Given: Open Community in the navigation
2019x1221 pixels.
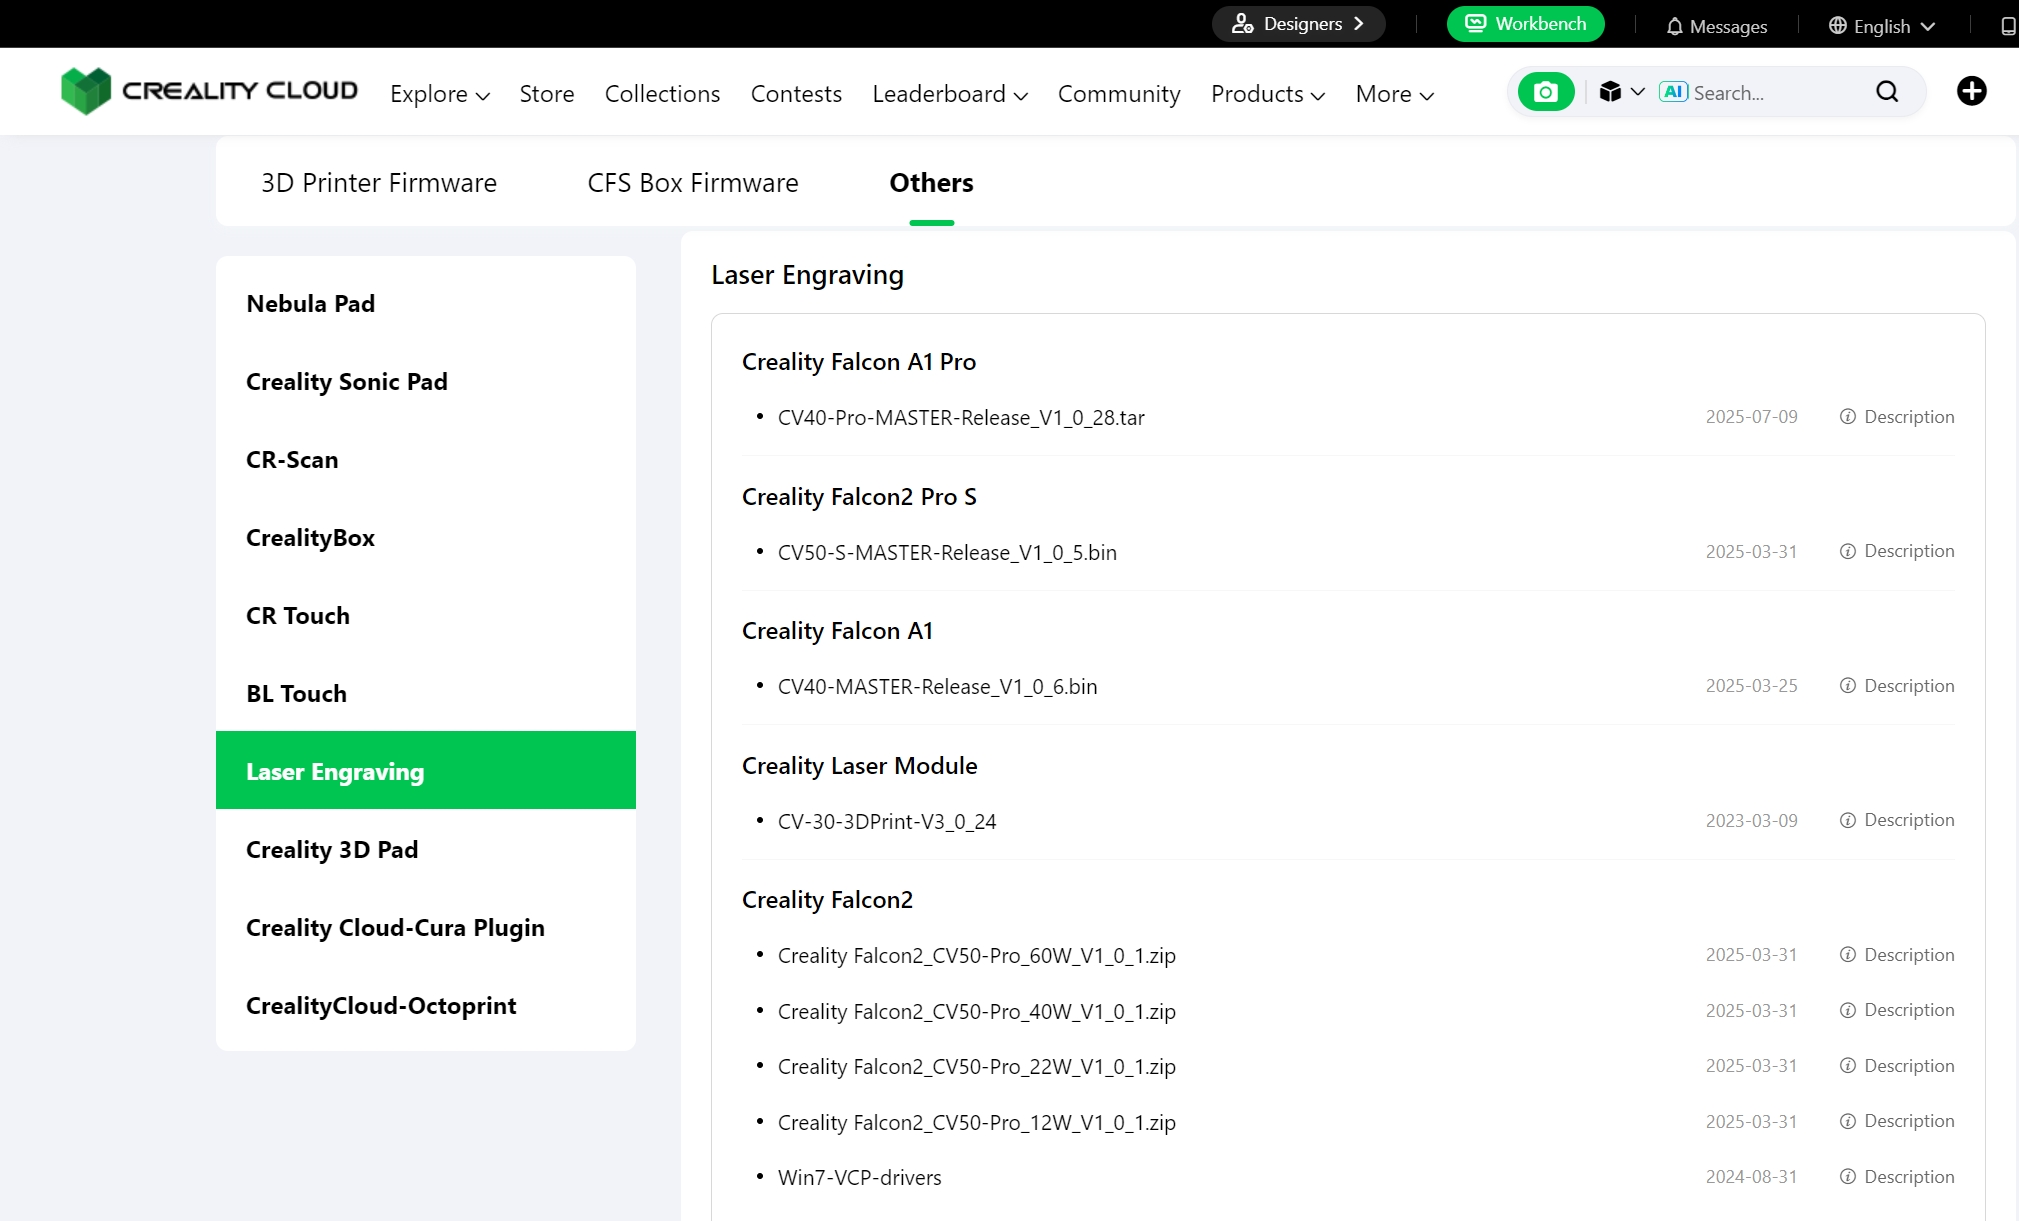Looking at the screenshot, I should point(1119,94).
